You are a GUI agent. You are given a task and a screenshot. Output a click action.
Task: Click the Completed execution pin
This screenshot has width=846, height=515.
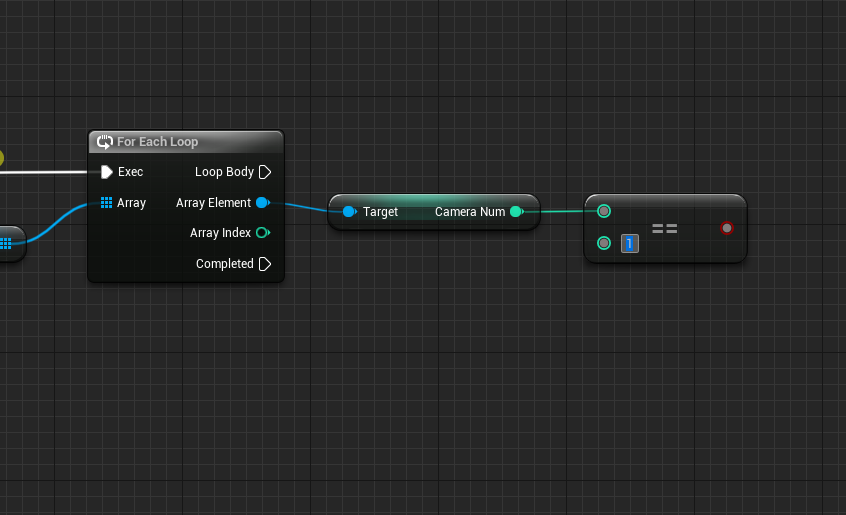pyautogui.click(x=265, y=264)
